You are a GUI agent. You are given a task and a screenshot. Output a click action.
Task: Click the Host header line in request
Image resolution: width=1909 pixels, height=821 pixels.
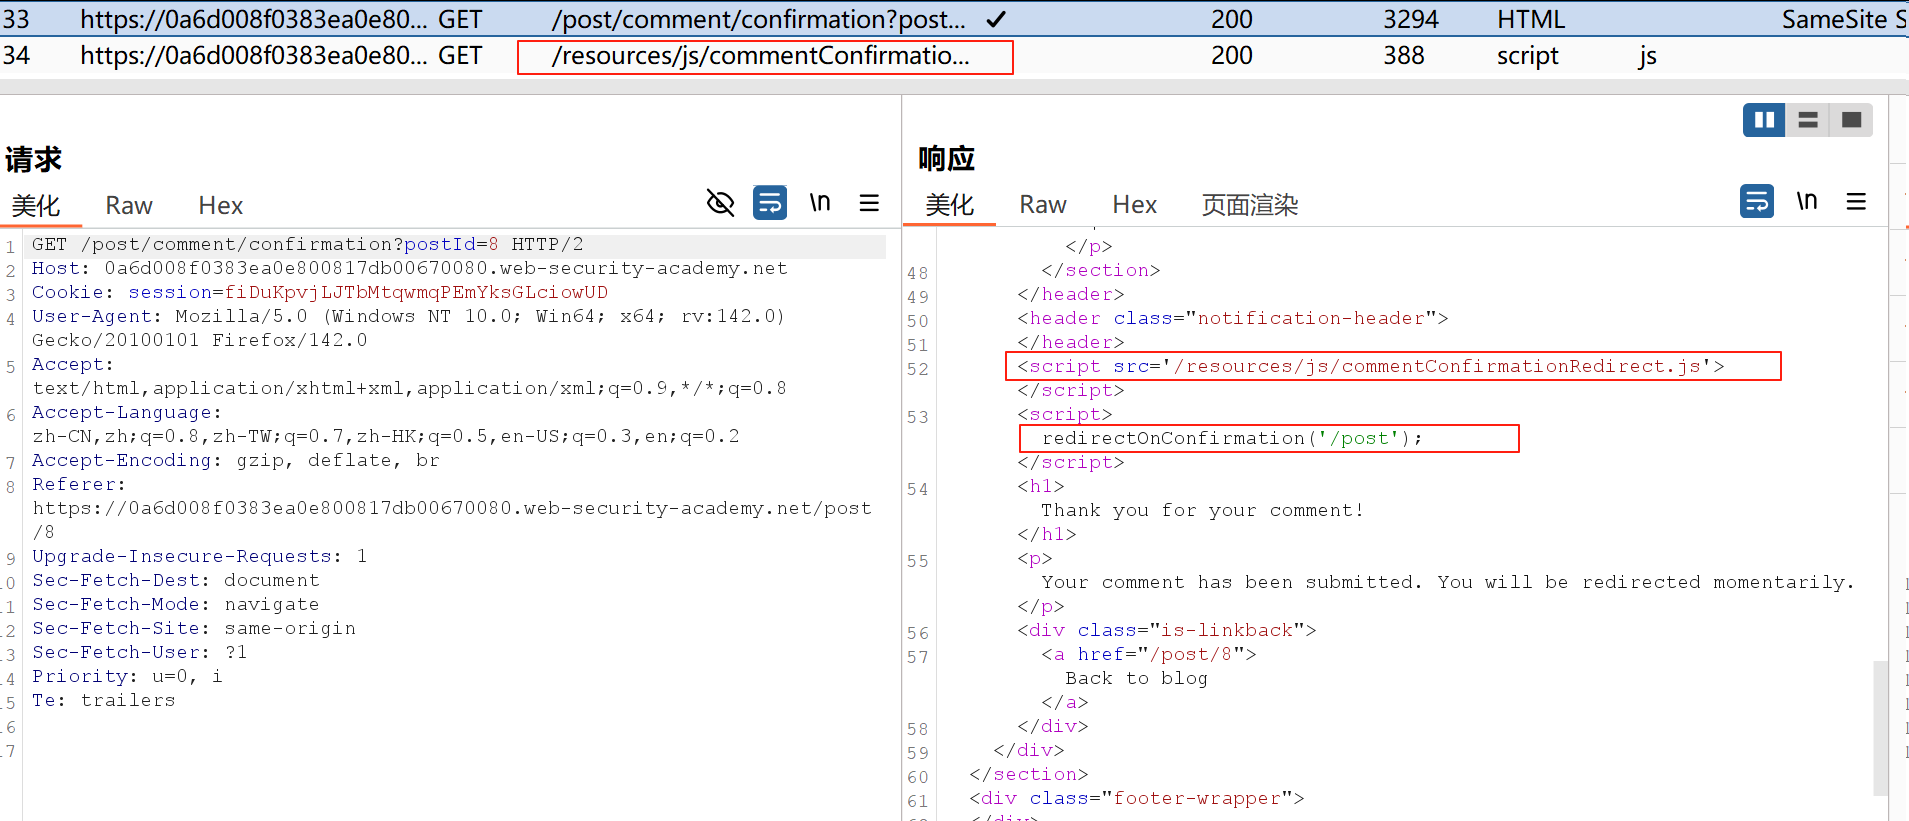tap(409, 268)
